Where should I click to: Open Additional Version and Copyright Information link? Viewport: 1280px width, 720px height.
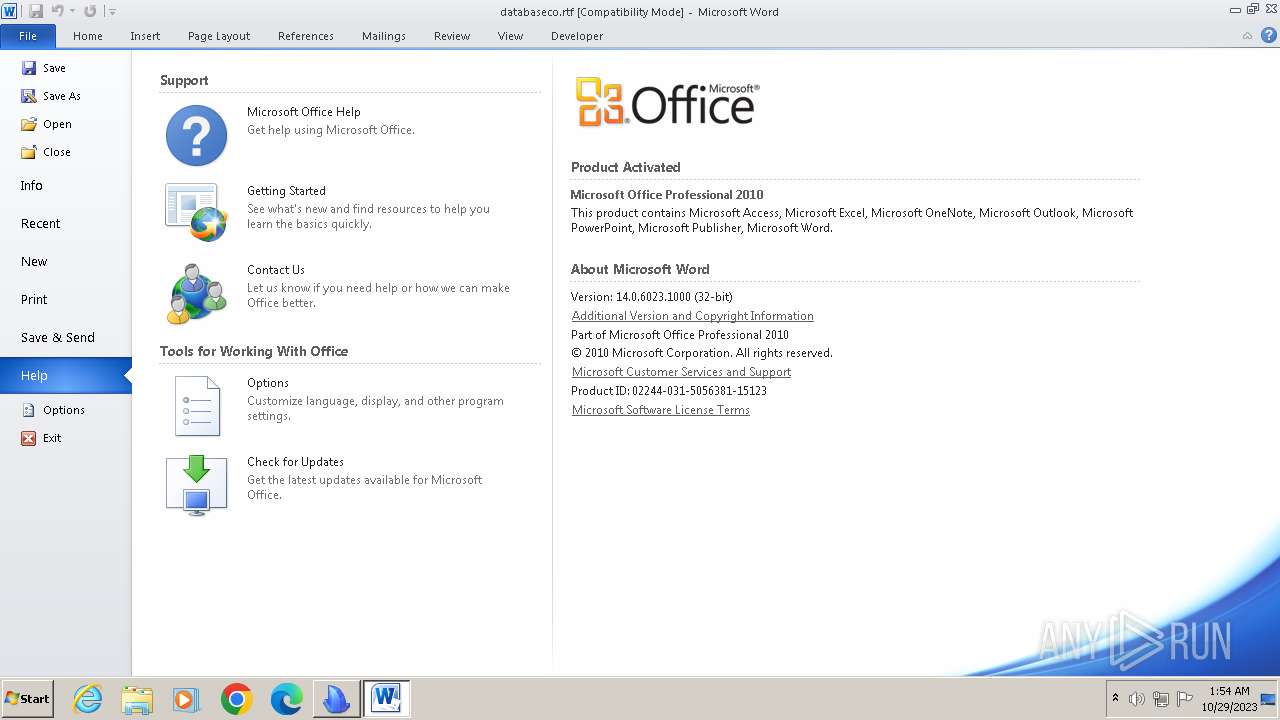693,316
